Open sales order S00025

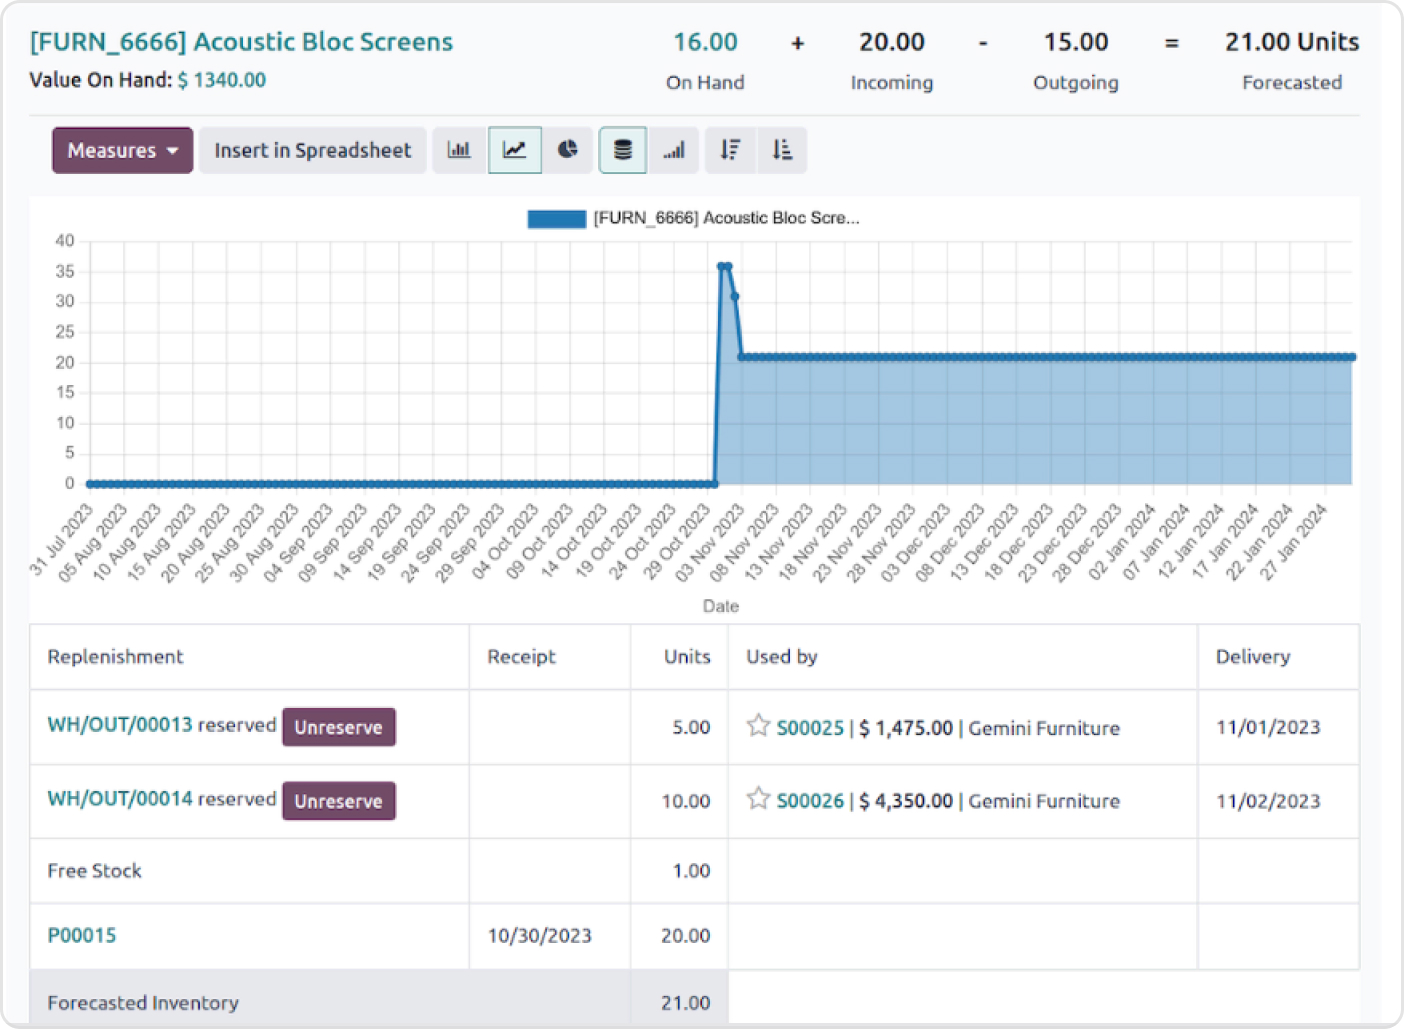point(811,728)
